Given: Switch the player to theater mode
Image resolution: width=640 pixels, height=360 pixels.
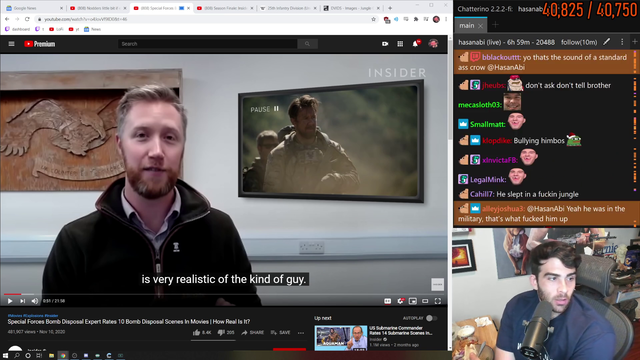Looking at the screenshot, I should tap(425, 301).
